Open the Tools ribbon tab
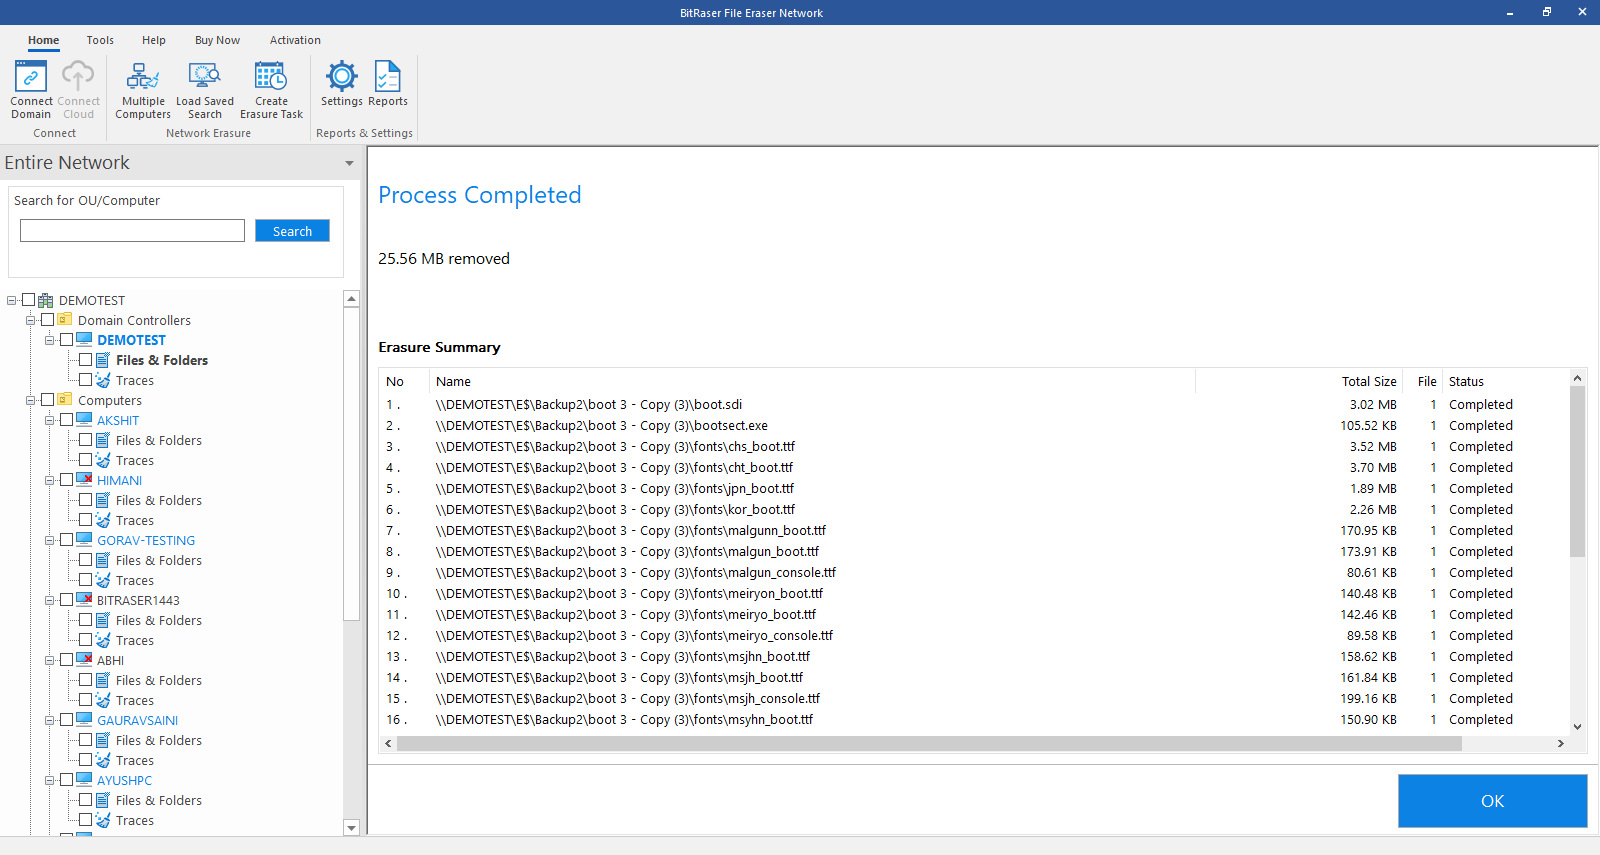The width and height of the screenshot is (1600, 855). [100, 40]
